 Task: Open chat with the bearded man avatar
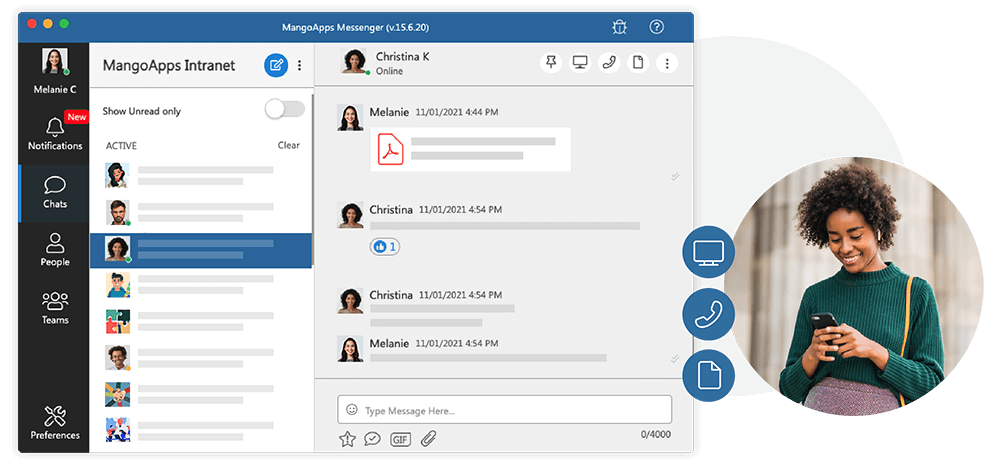click(x=117, y=212)
